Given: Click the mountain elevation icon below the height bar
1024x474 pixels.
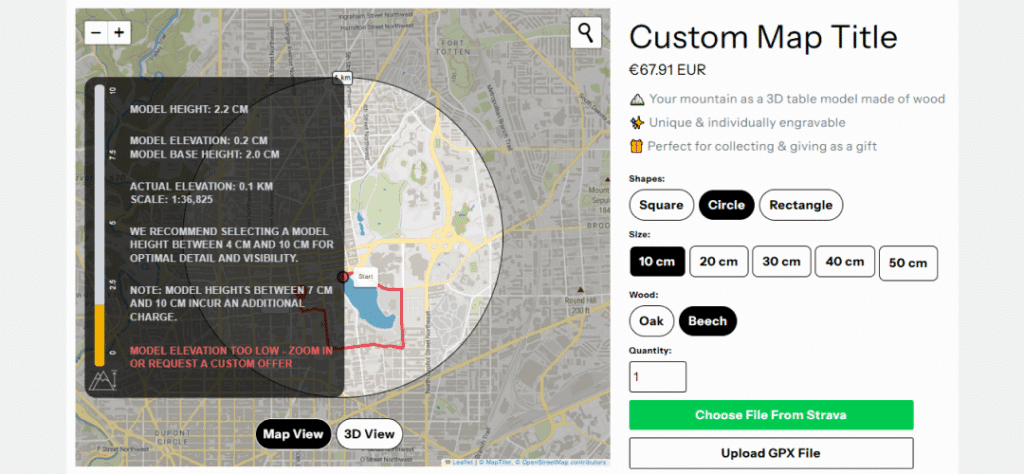Looking at the screenshot, I should coord(102,380).
